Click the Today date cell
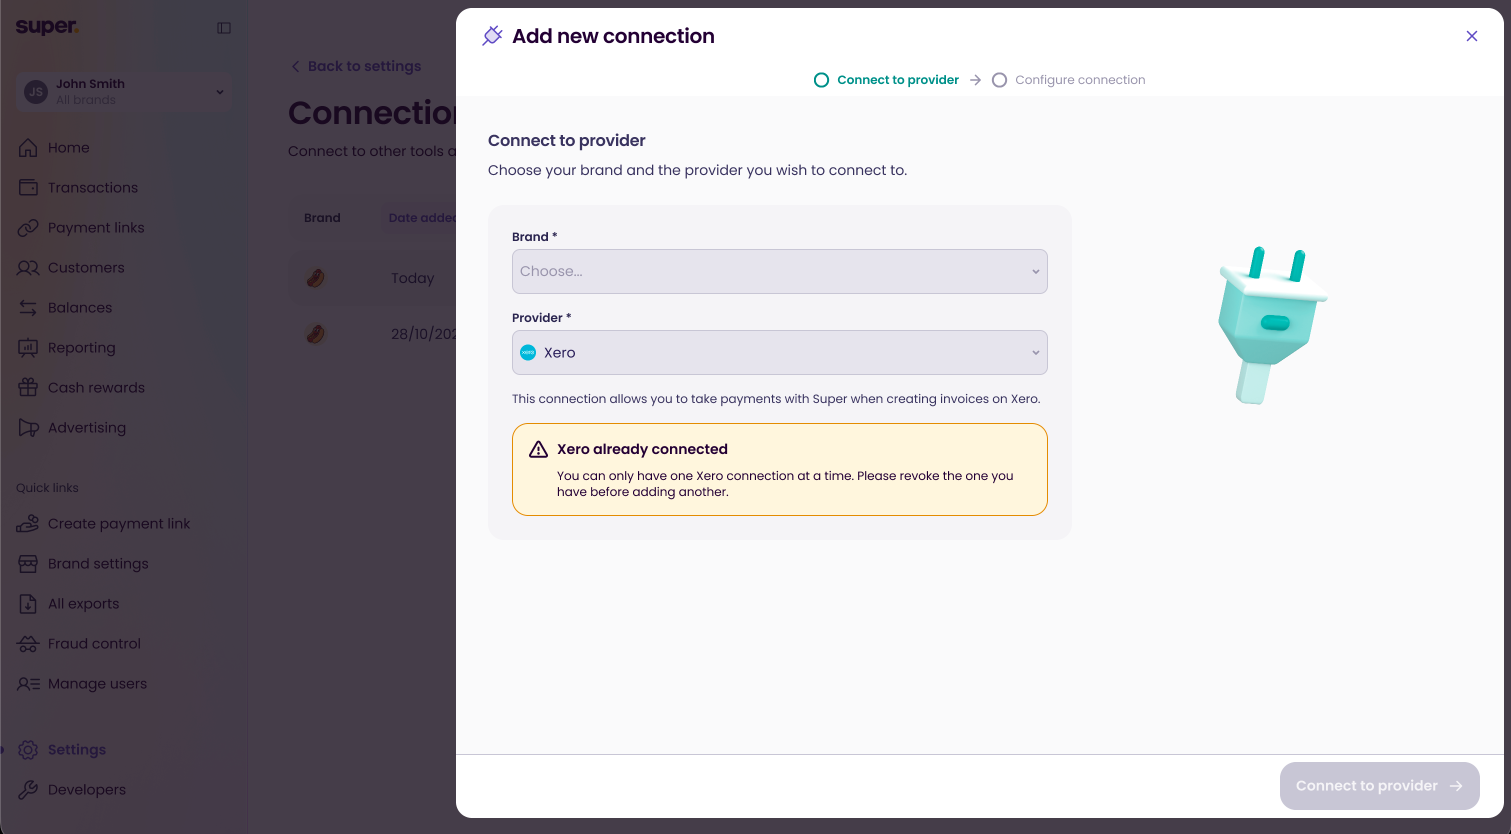1511x834 pixels. click(x=413, y=278)
